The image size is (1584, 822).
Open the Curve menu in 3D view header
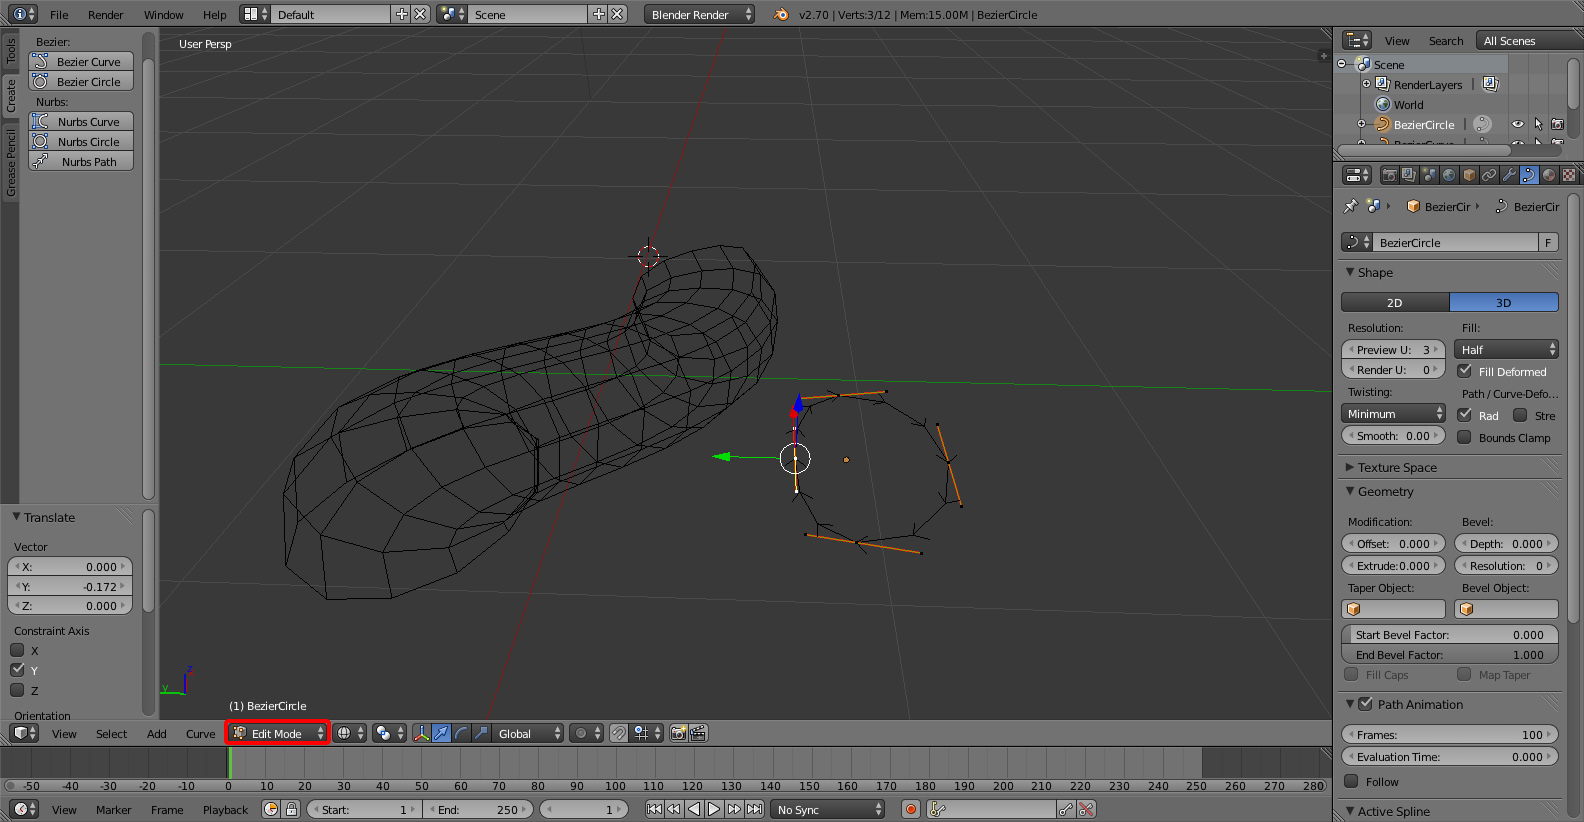click(200, 733)
